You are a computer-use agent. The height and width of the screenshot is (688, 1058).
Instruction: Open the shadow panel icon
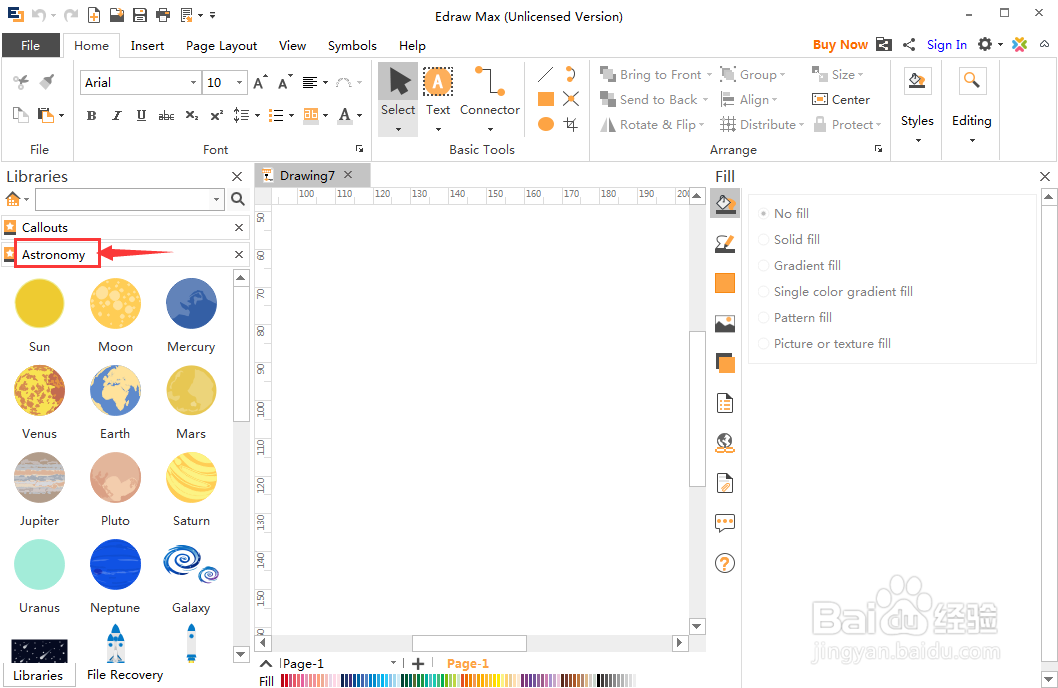pos(725,363)
